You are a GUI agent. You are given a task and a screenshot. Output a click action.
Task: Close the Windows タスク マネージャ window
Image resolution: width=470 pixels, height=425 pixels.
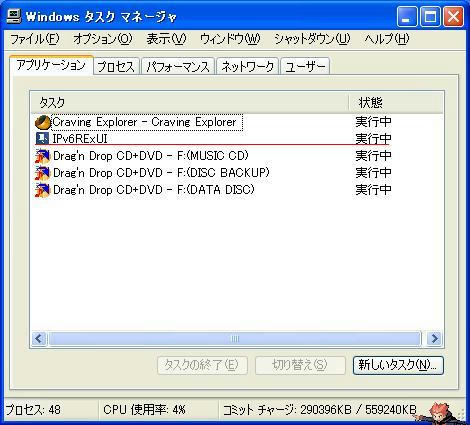[453, 17]
